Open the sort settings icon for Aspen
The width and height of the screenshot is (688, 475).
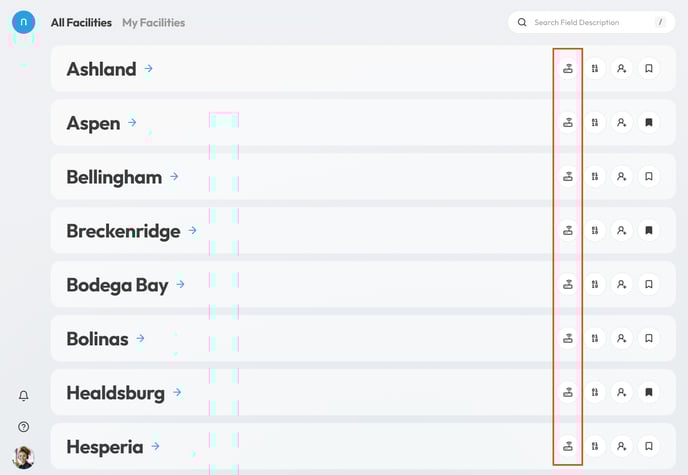pos(595,122)
